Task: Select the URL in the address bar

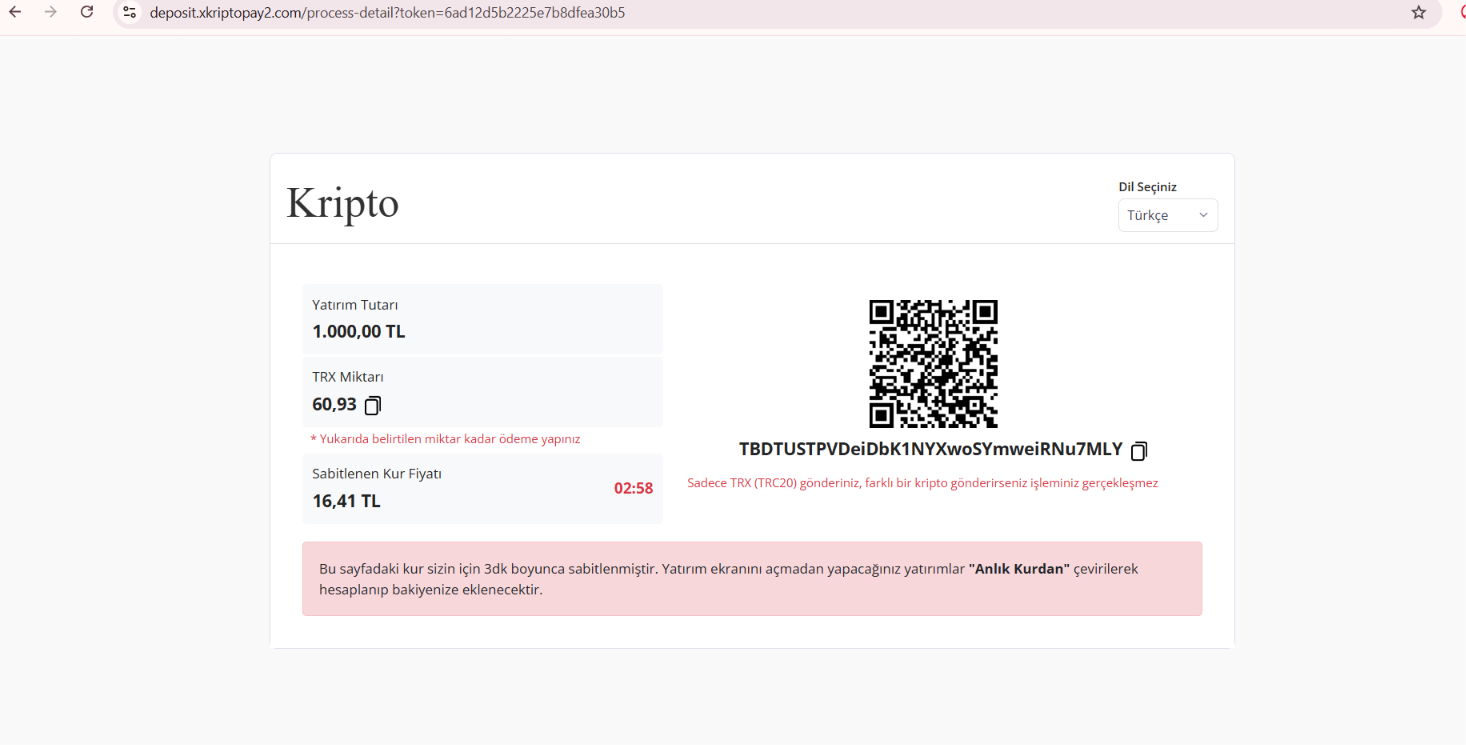Action: coord(388,13)
